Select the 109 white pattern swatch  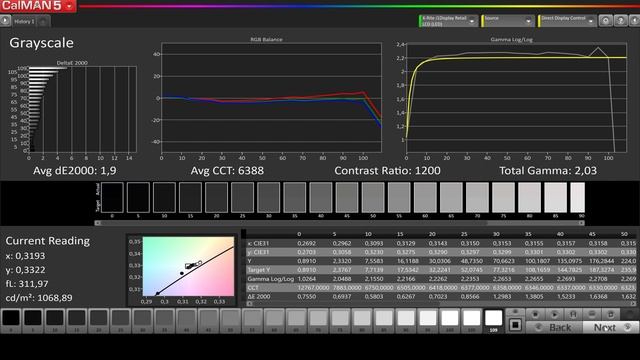click(493, 321)
